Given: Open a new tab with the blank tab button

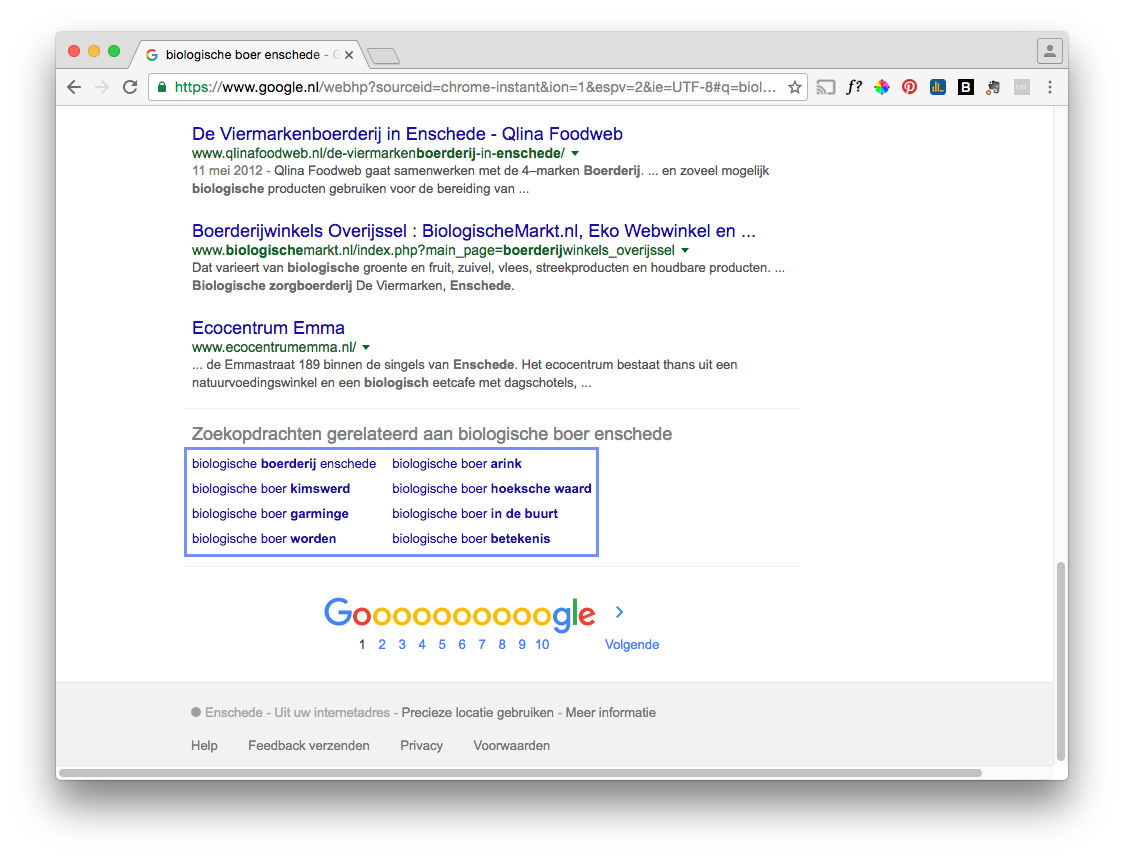Looking at the screenshot, I should click(384, 56).
